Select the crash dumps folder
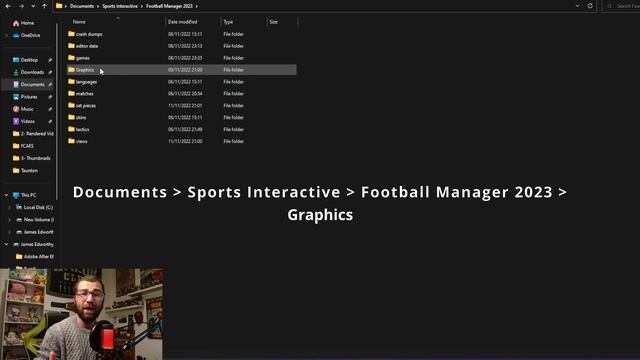Screen dimensions: 640x360 (182, 34)
